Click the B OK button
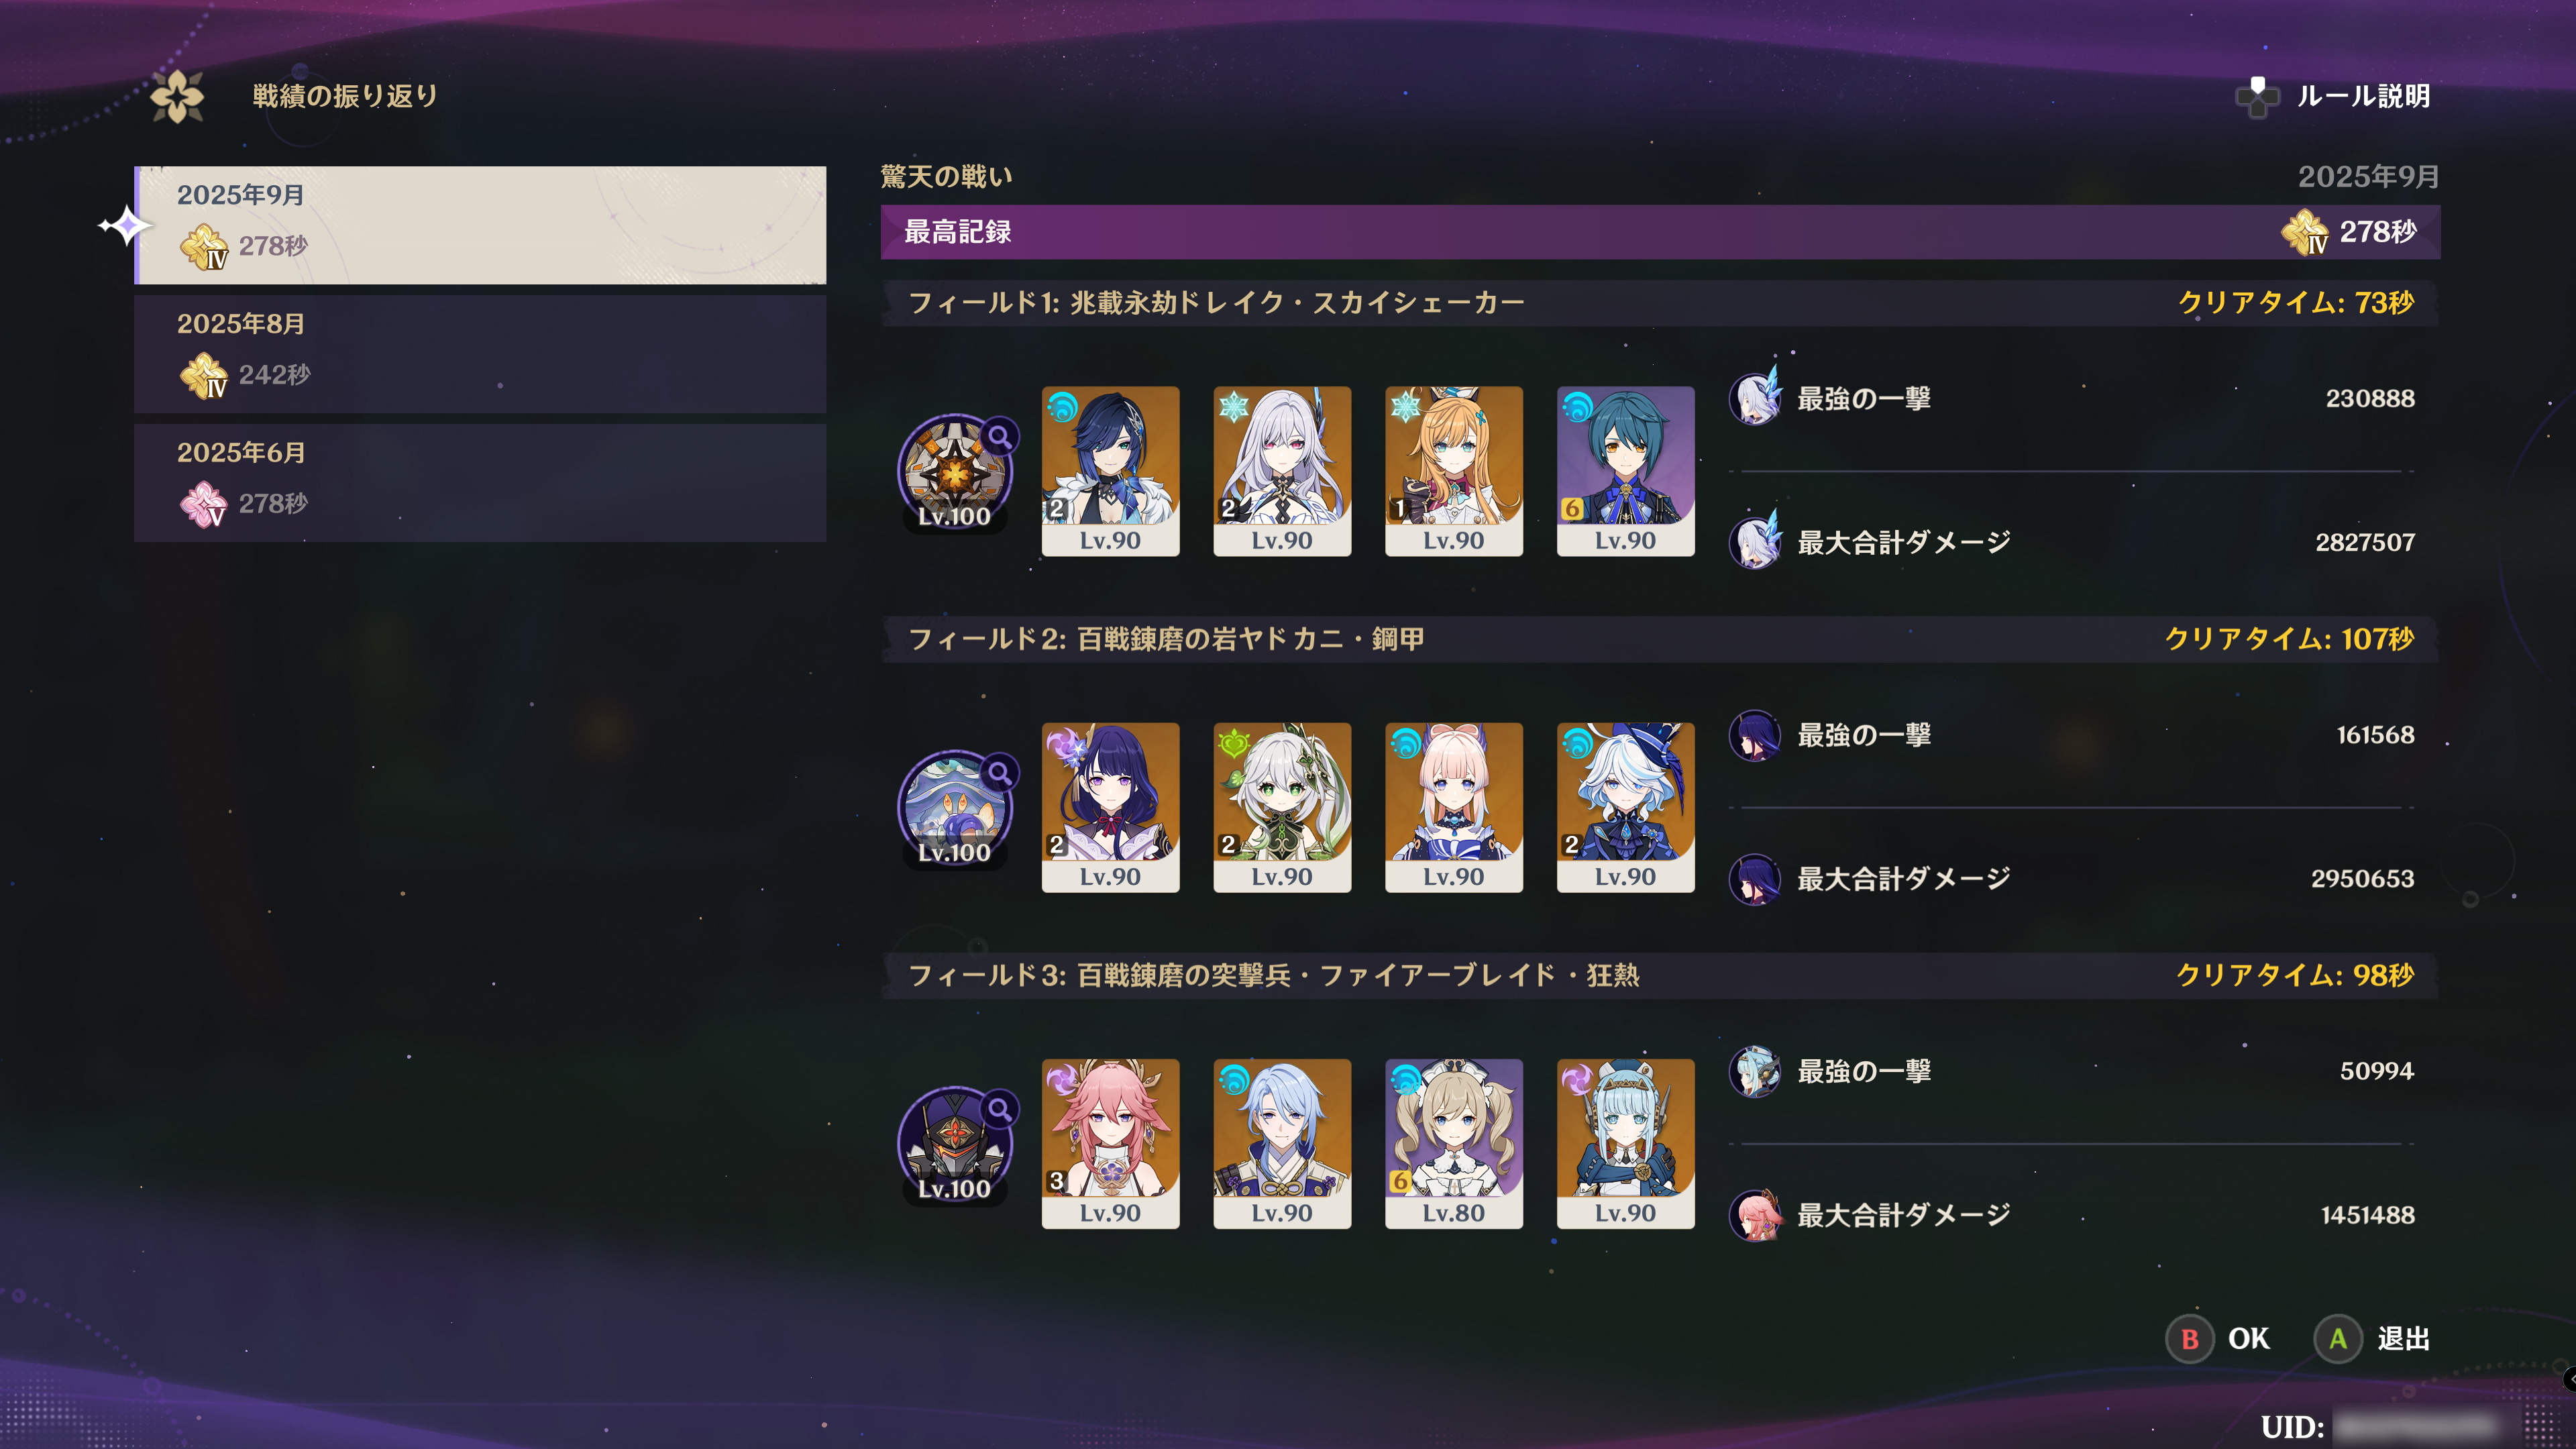This screenshot has height=1449, width=2576. 2219,1339
